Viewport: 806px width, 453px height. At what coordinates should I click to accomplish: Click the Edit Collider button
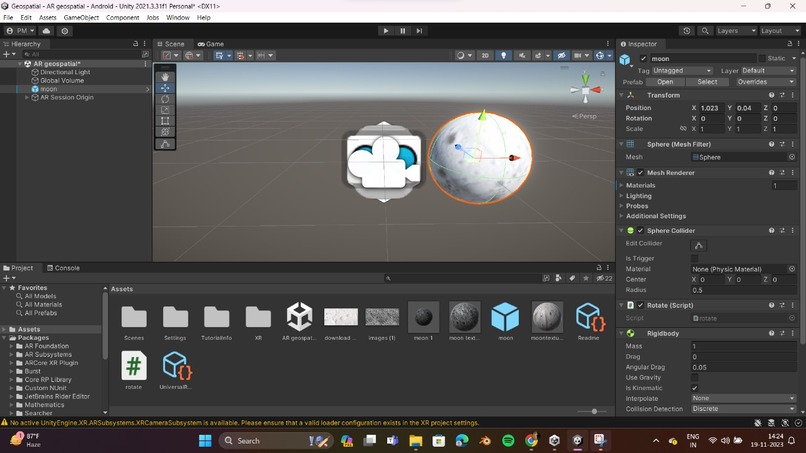click(699, 245)
